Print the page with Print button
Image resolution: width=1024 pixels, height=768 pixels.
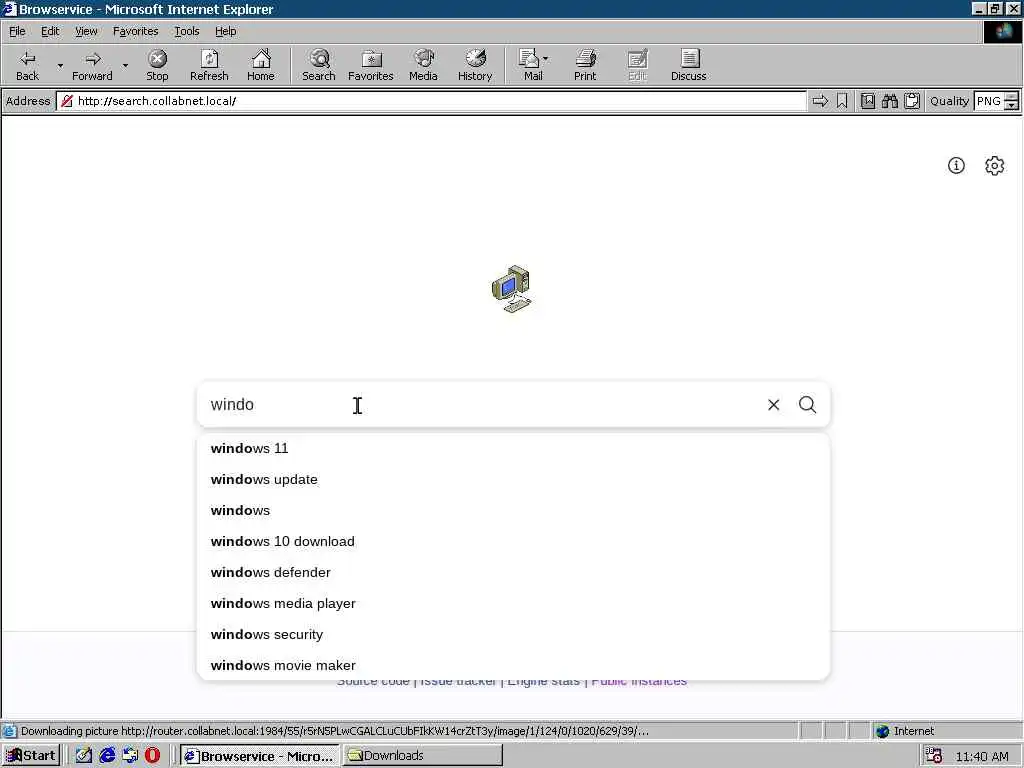pos(585,65)
